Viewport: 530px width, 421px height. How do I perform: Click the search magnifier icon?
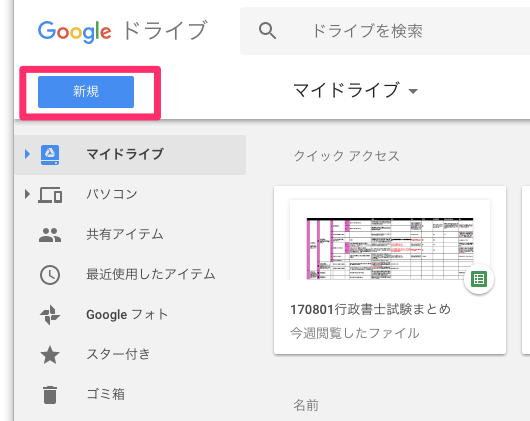pyautogui.click(x=267, y=31)
